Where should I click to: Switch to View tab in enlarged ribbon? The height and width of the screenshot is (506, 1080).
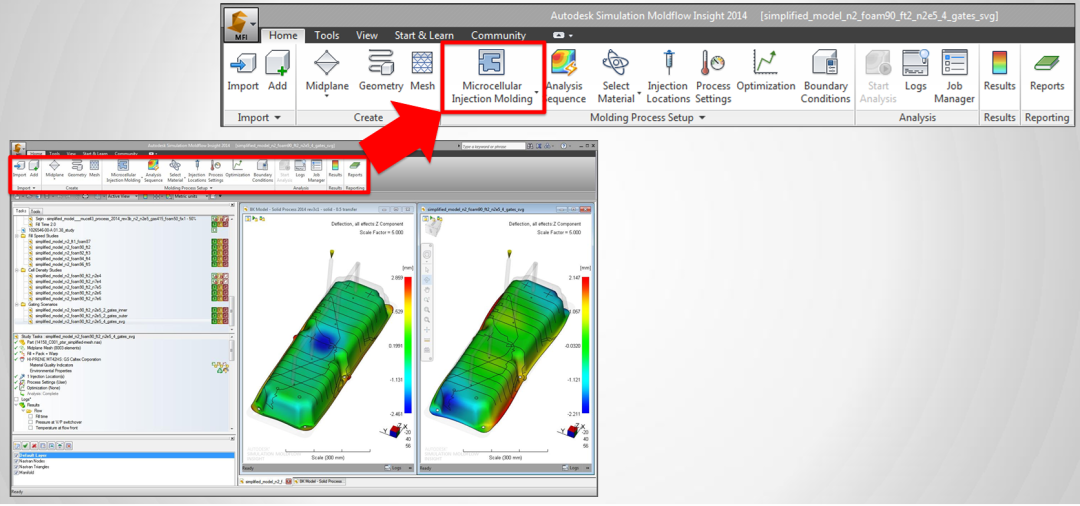tap(367, 35)
